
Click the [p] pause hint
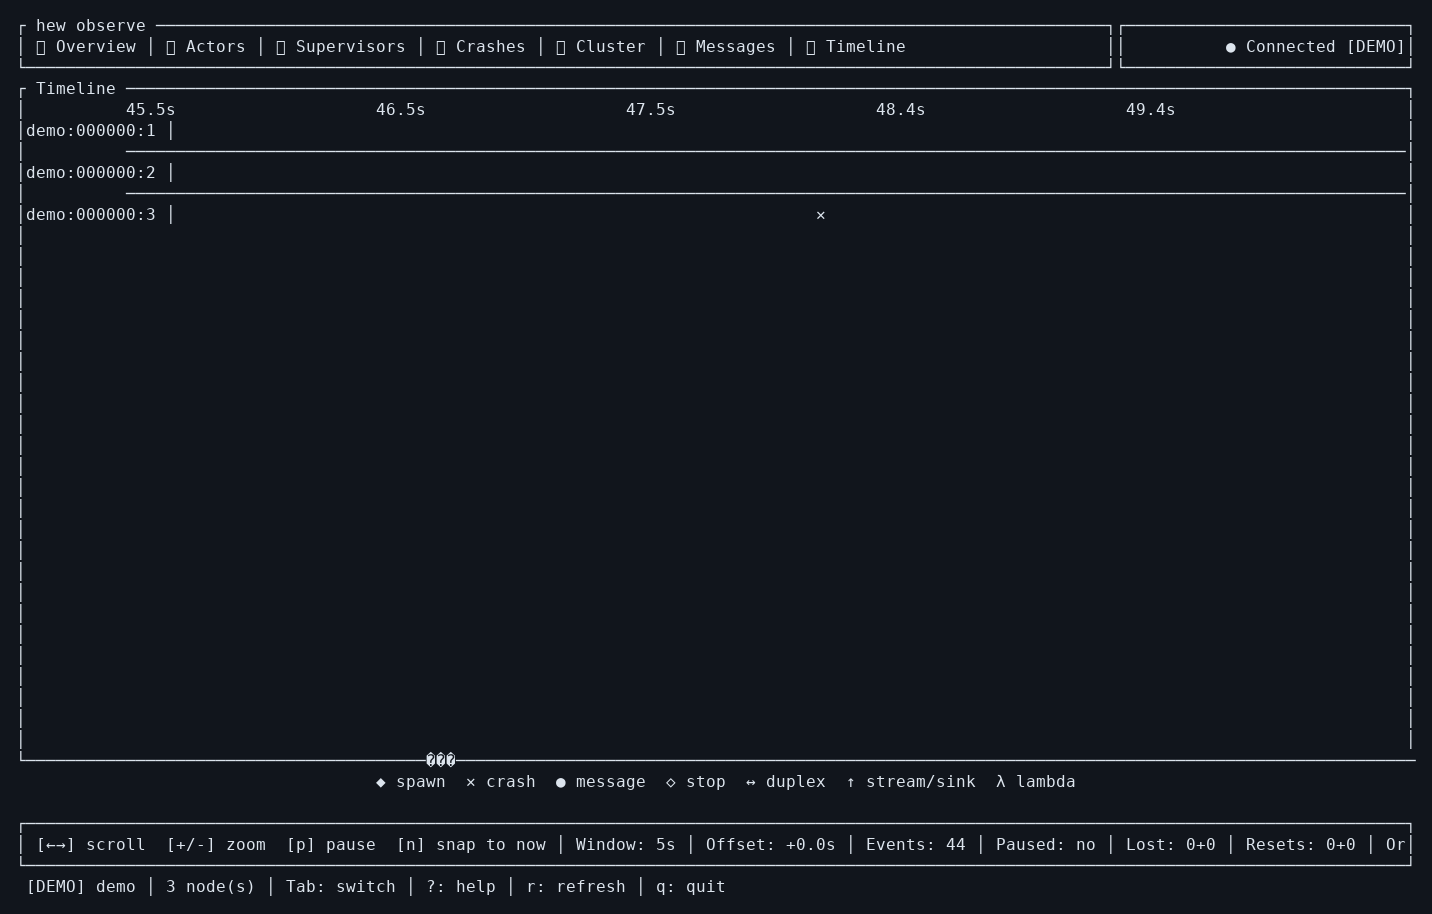pos(331,845)
